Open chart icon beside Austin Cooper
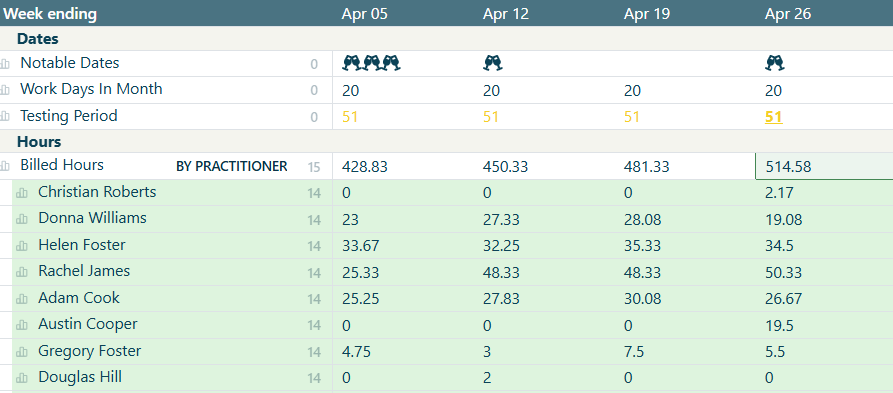 click(x=22, y=325)
